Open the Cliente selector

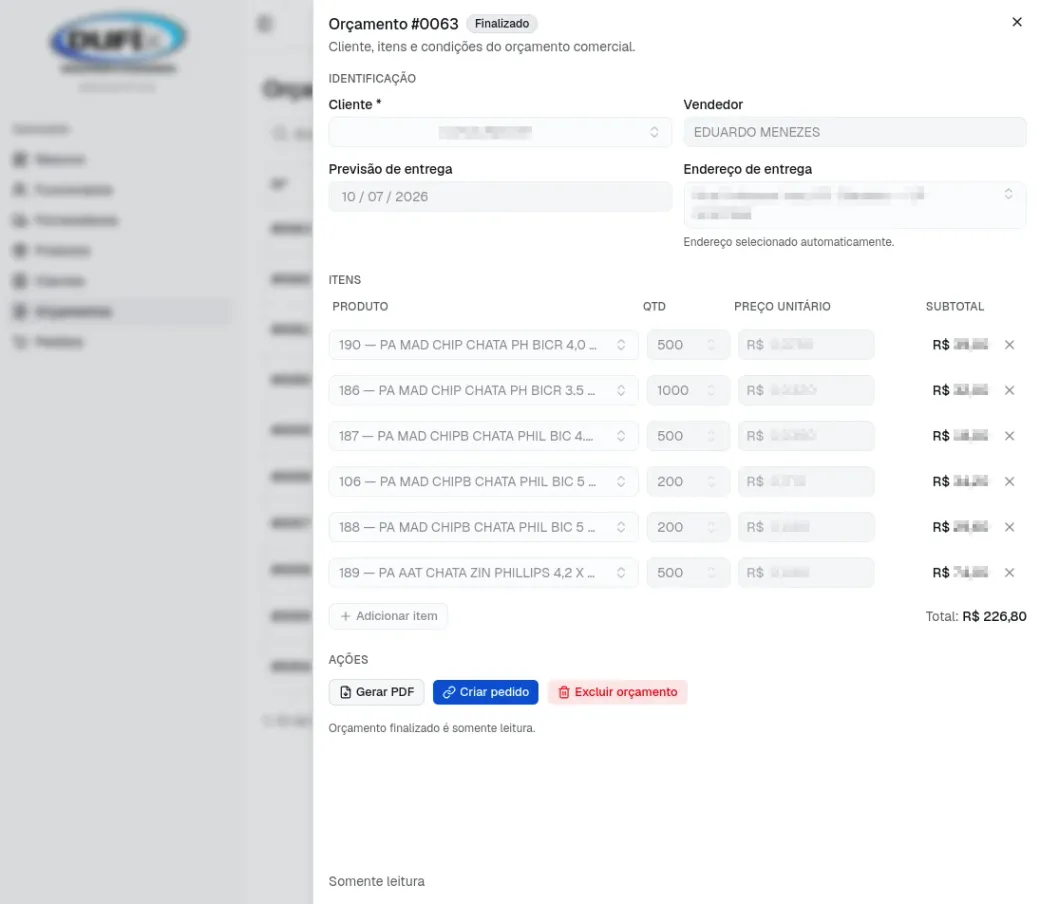[x=499, y=132]
